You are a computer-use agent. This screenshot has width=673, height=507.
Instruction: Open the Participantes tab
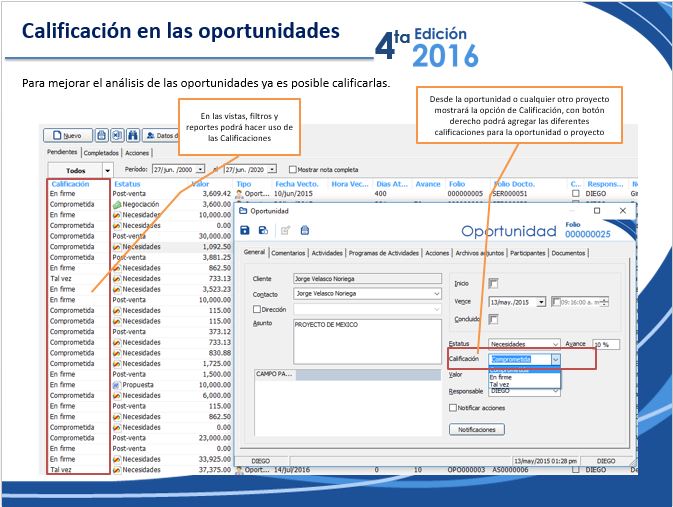pos(527,253)
